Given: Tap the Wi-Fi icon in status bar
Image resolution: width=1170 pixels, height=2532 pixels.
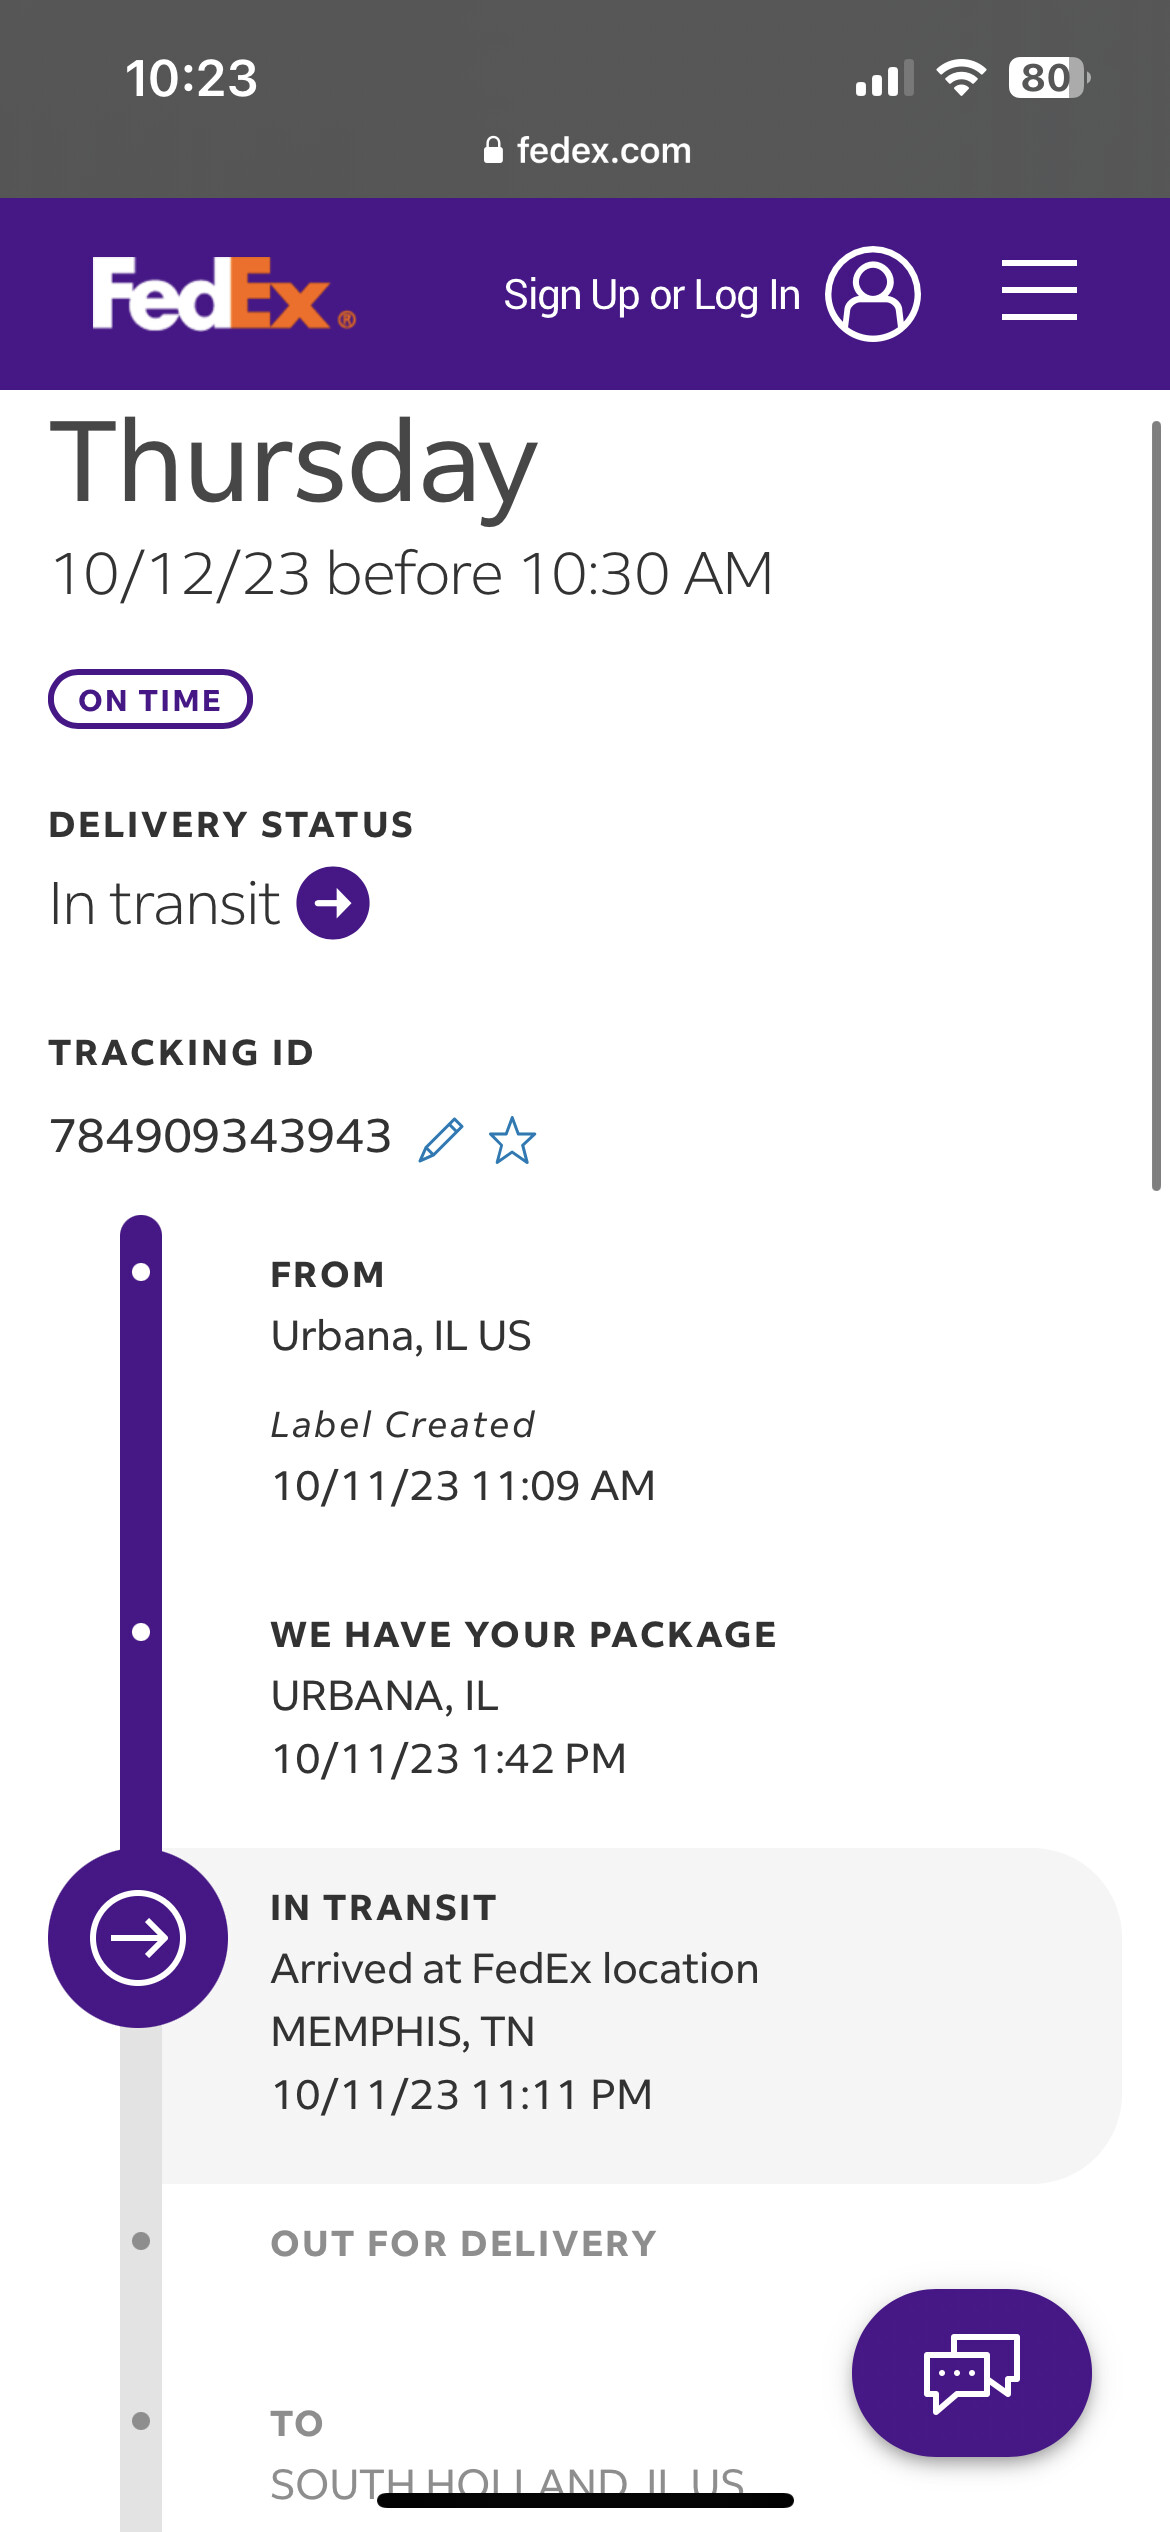Looking at the screenshot, I should tap(961, 78).
